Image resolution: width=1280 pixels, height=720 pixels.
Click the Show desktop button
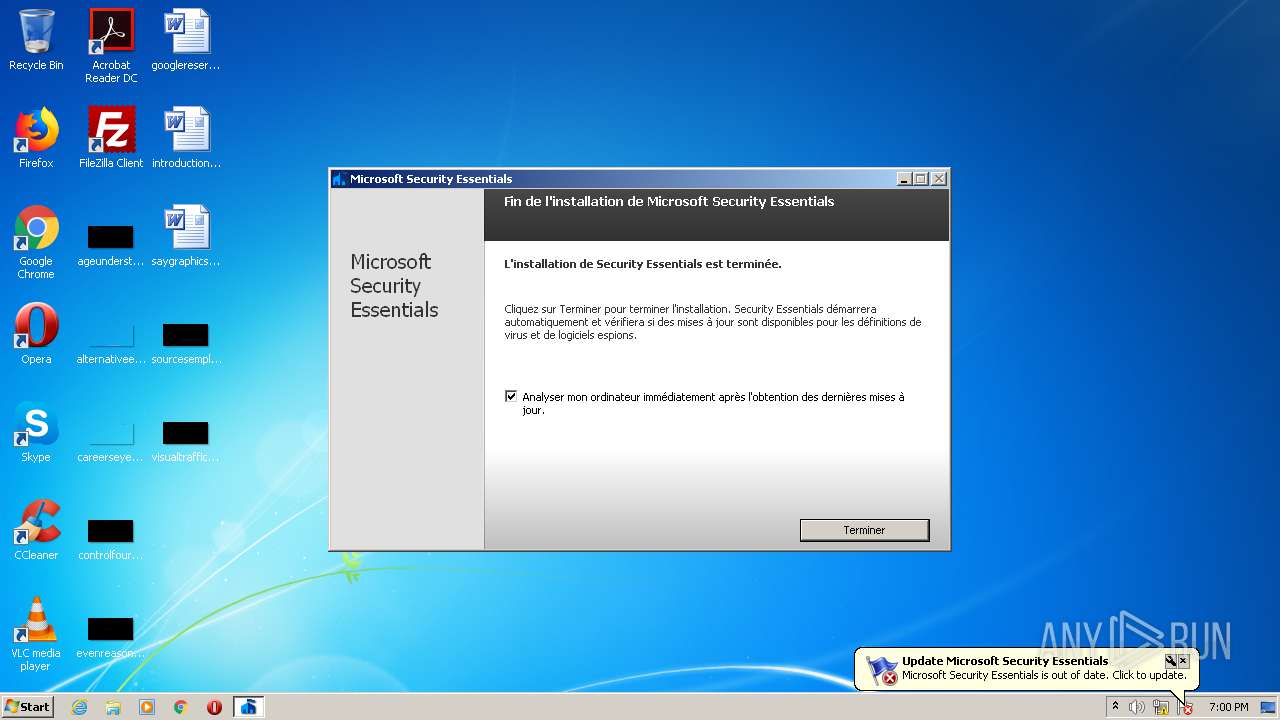coord(1270,707)
